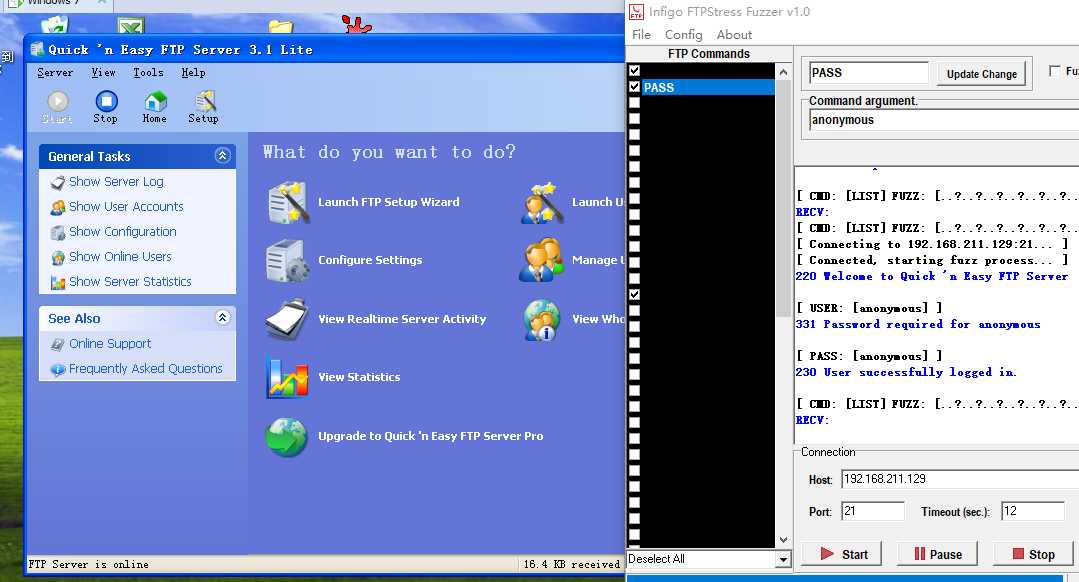Click the View Who globe info icon

tap(542, 320)
